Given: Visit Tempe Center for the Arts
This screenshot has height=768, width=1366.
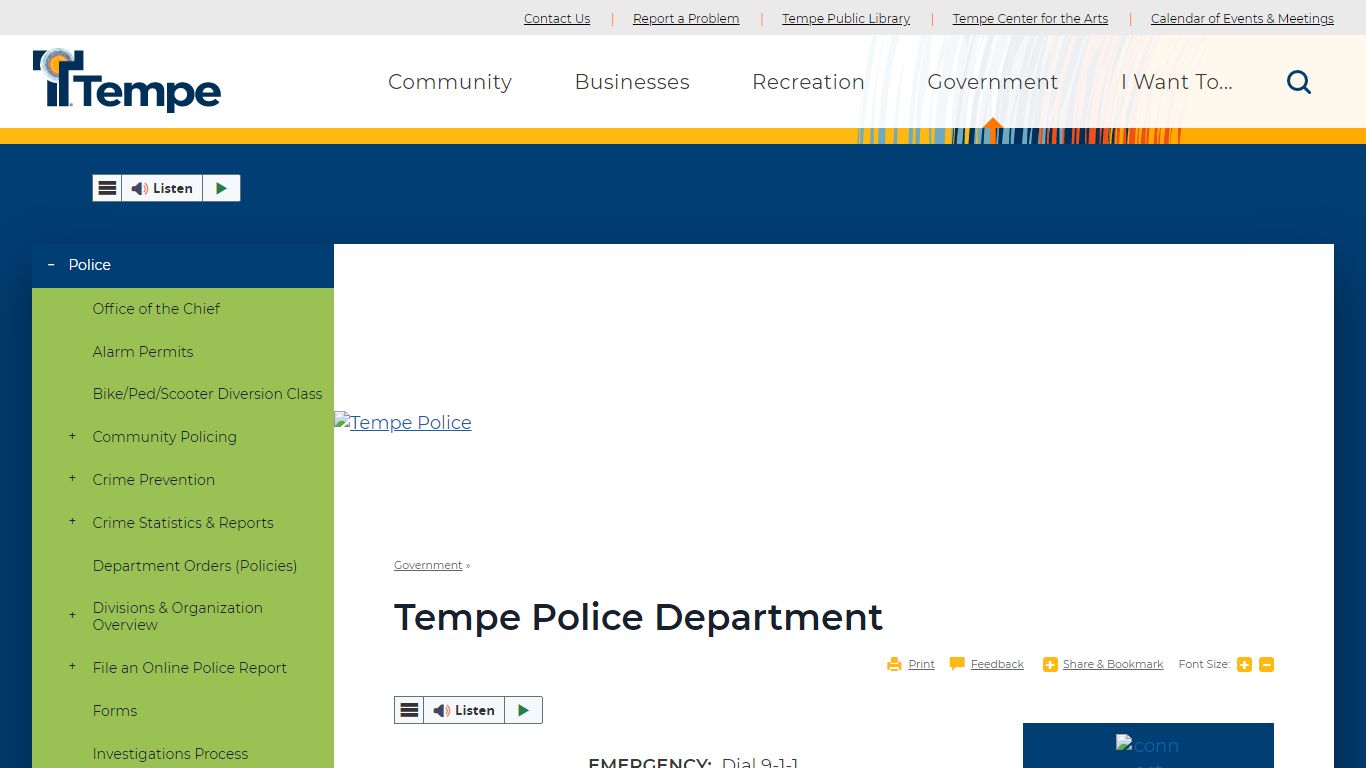Looking at the screenshot, I should 1030,18.
